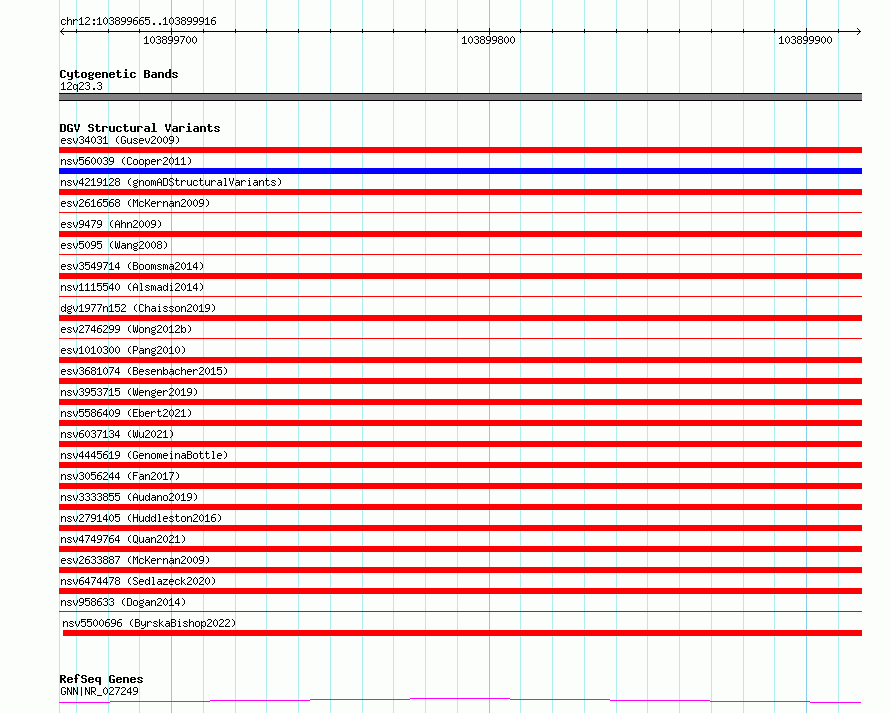The image size is (890, 713).
Task: Click the red bar under nsv4219128
Action: coord(460,192)
